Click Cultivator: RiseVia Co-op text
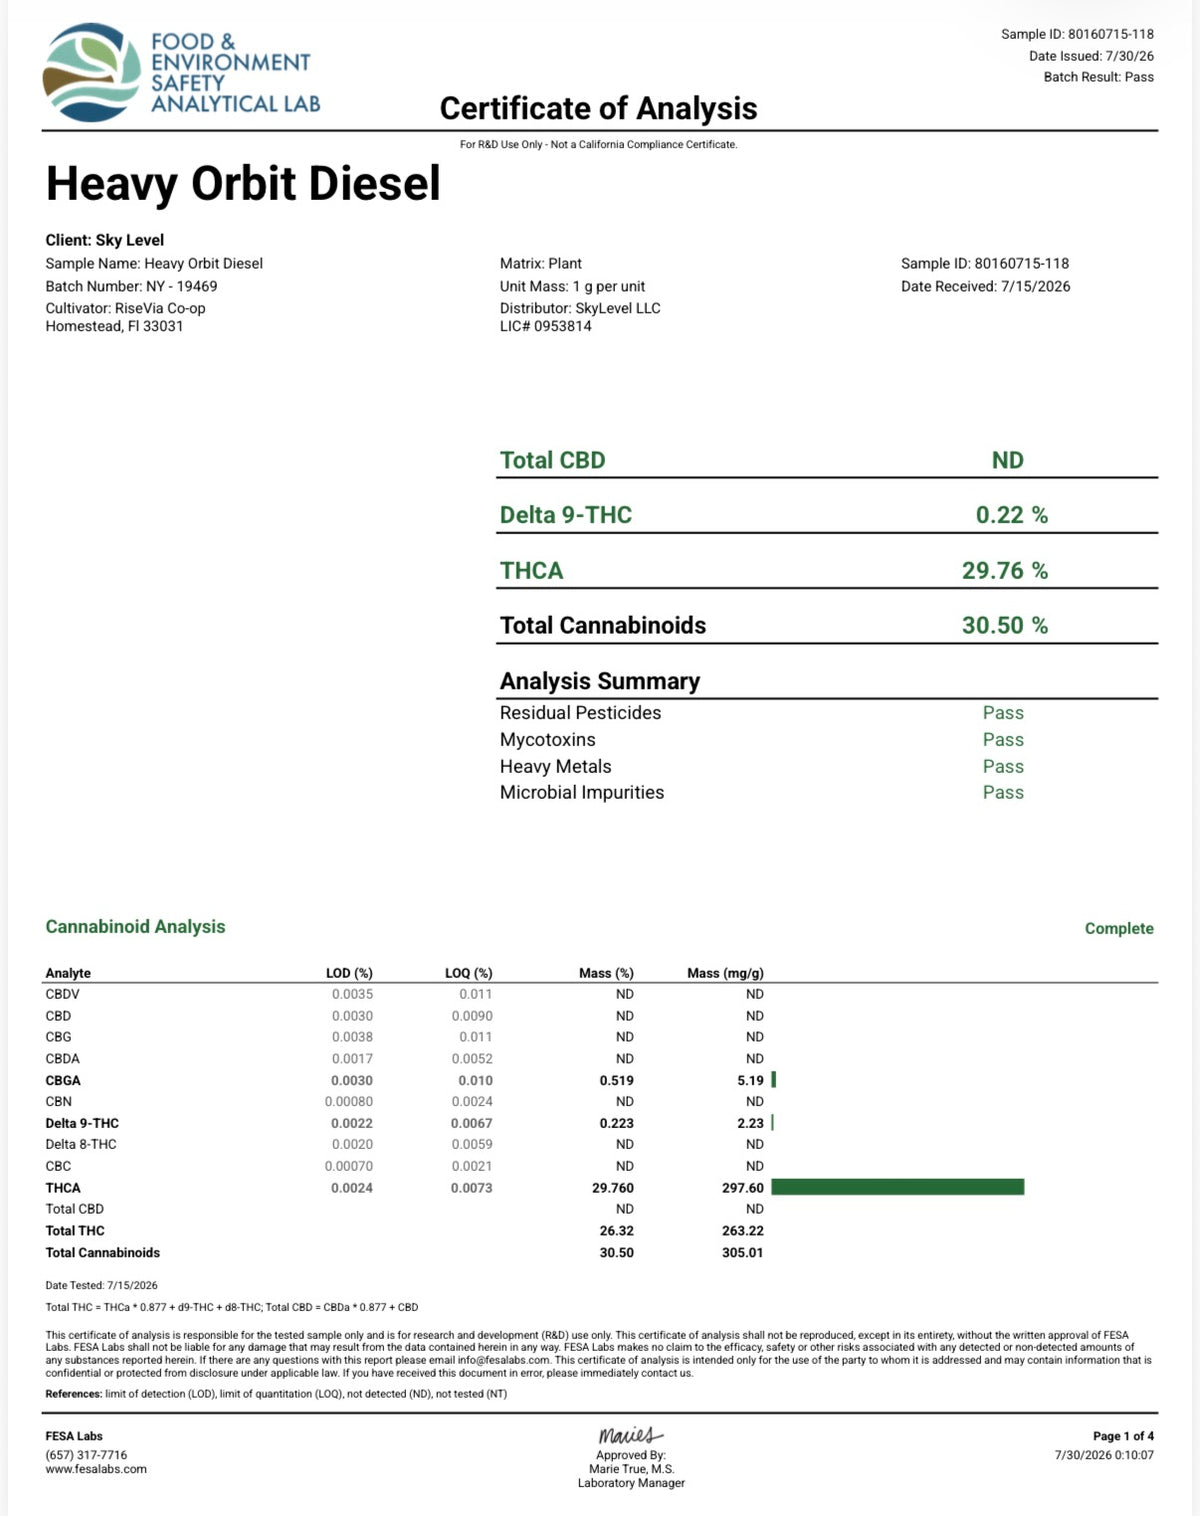This screenshot has width=1200, height=1516. [x=125, y=308]
